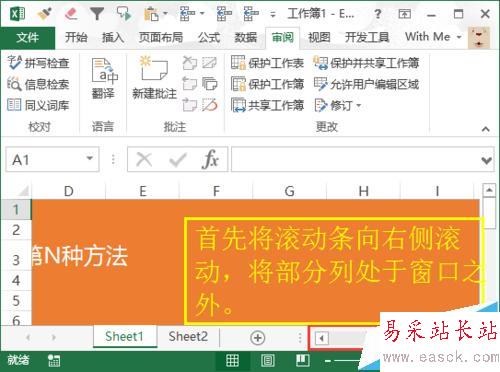Click 新建批注 new comment
The height and width of the screenshot is (372, 500).
click(x=154, y=79)
